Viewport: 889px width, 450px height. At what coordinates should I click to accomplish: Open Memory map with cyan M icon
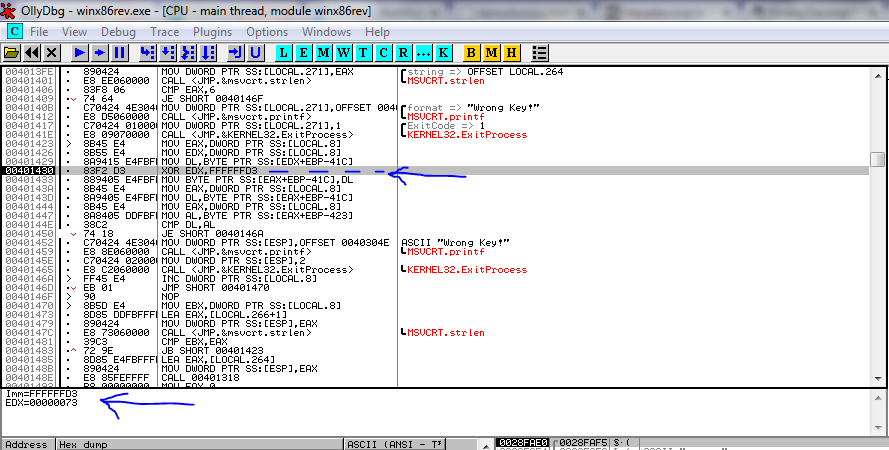pyautogui.click(x=324, y=53)
